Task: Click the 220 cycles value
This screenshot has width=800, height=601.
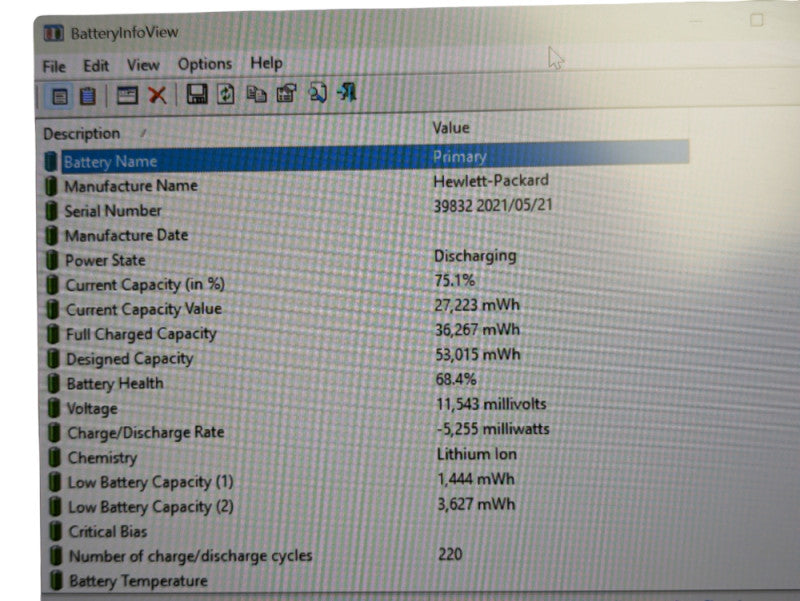Action: click(450, 555)
